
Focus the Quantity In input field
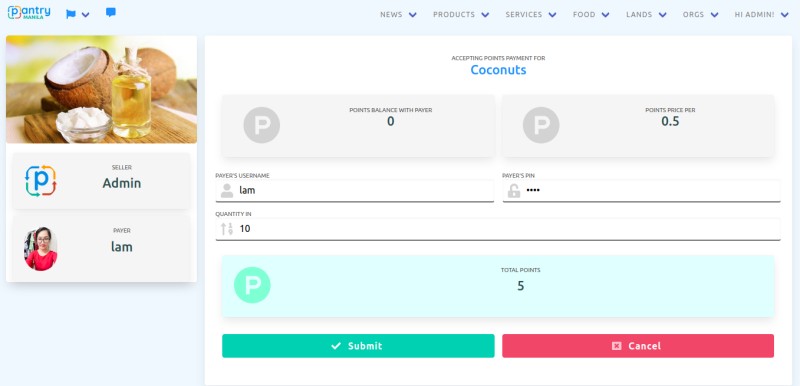[498, 229]
